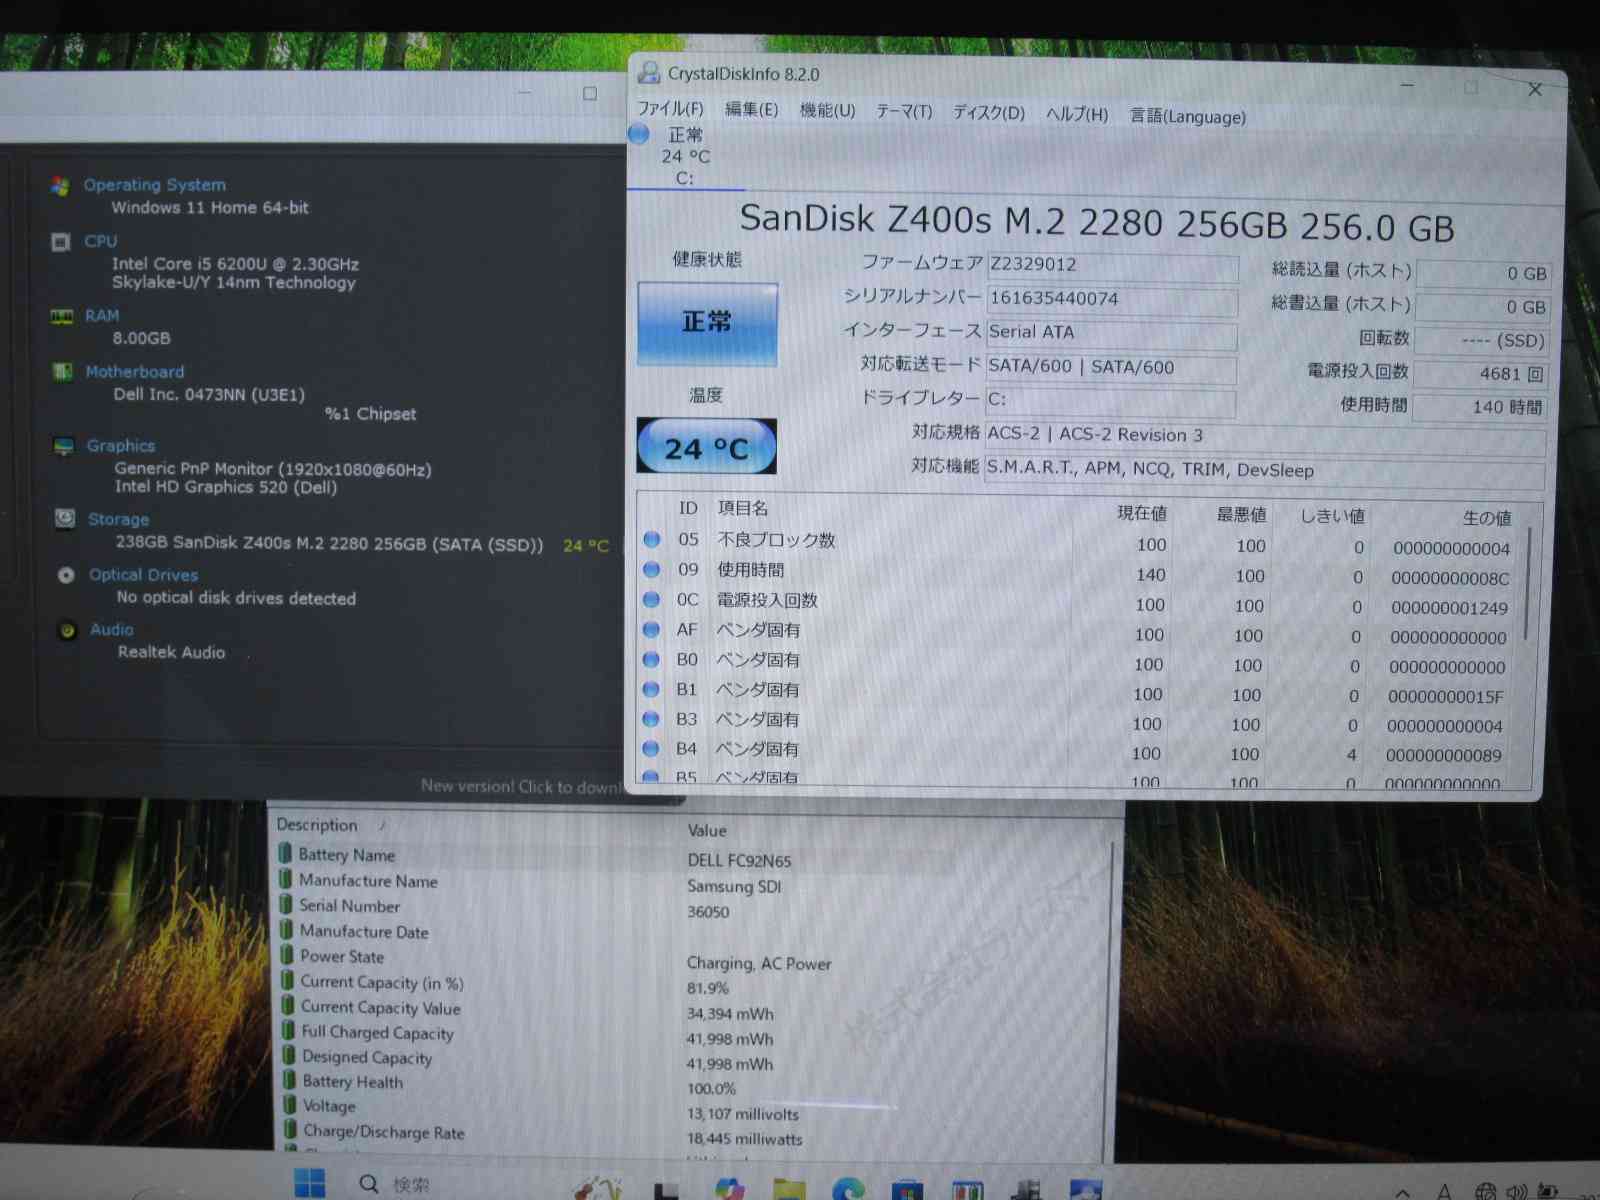Open the ファイル(F) menu
Image resolution: width=1600 pixels, height=1200 pixels.
pyautogui.click(x=670, y=109)
